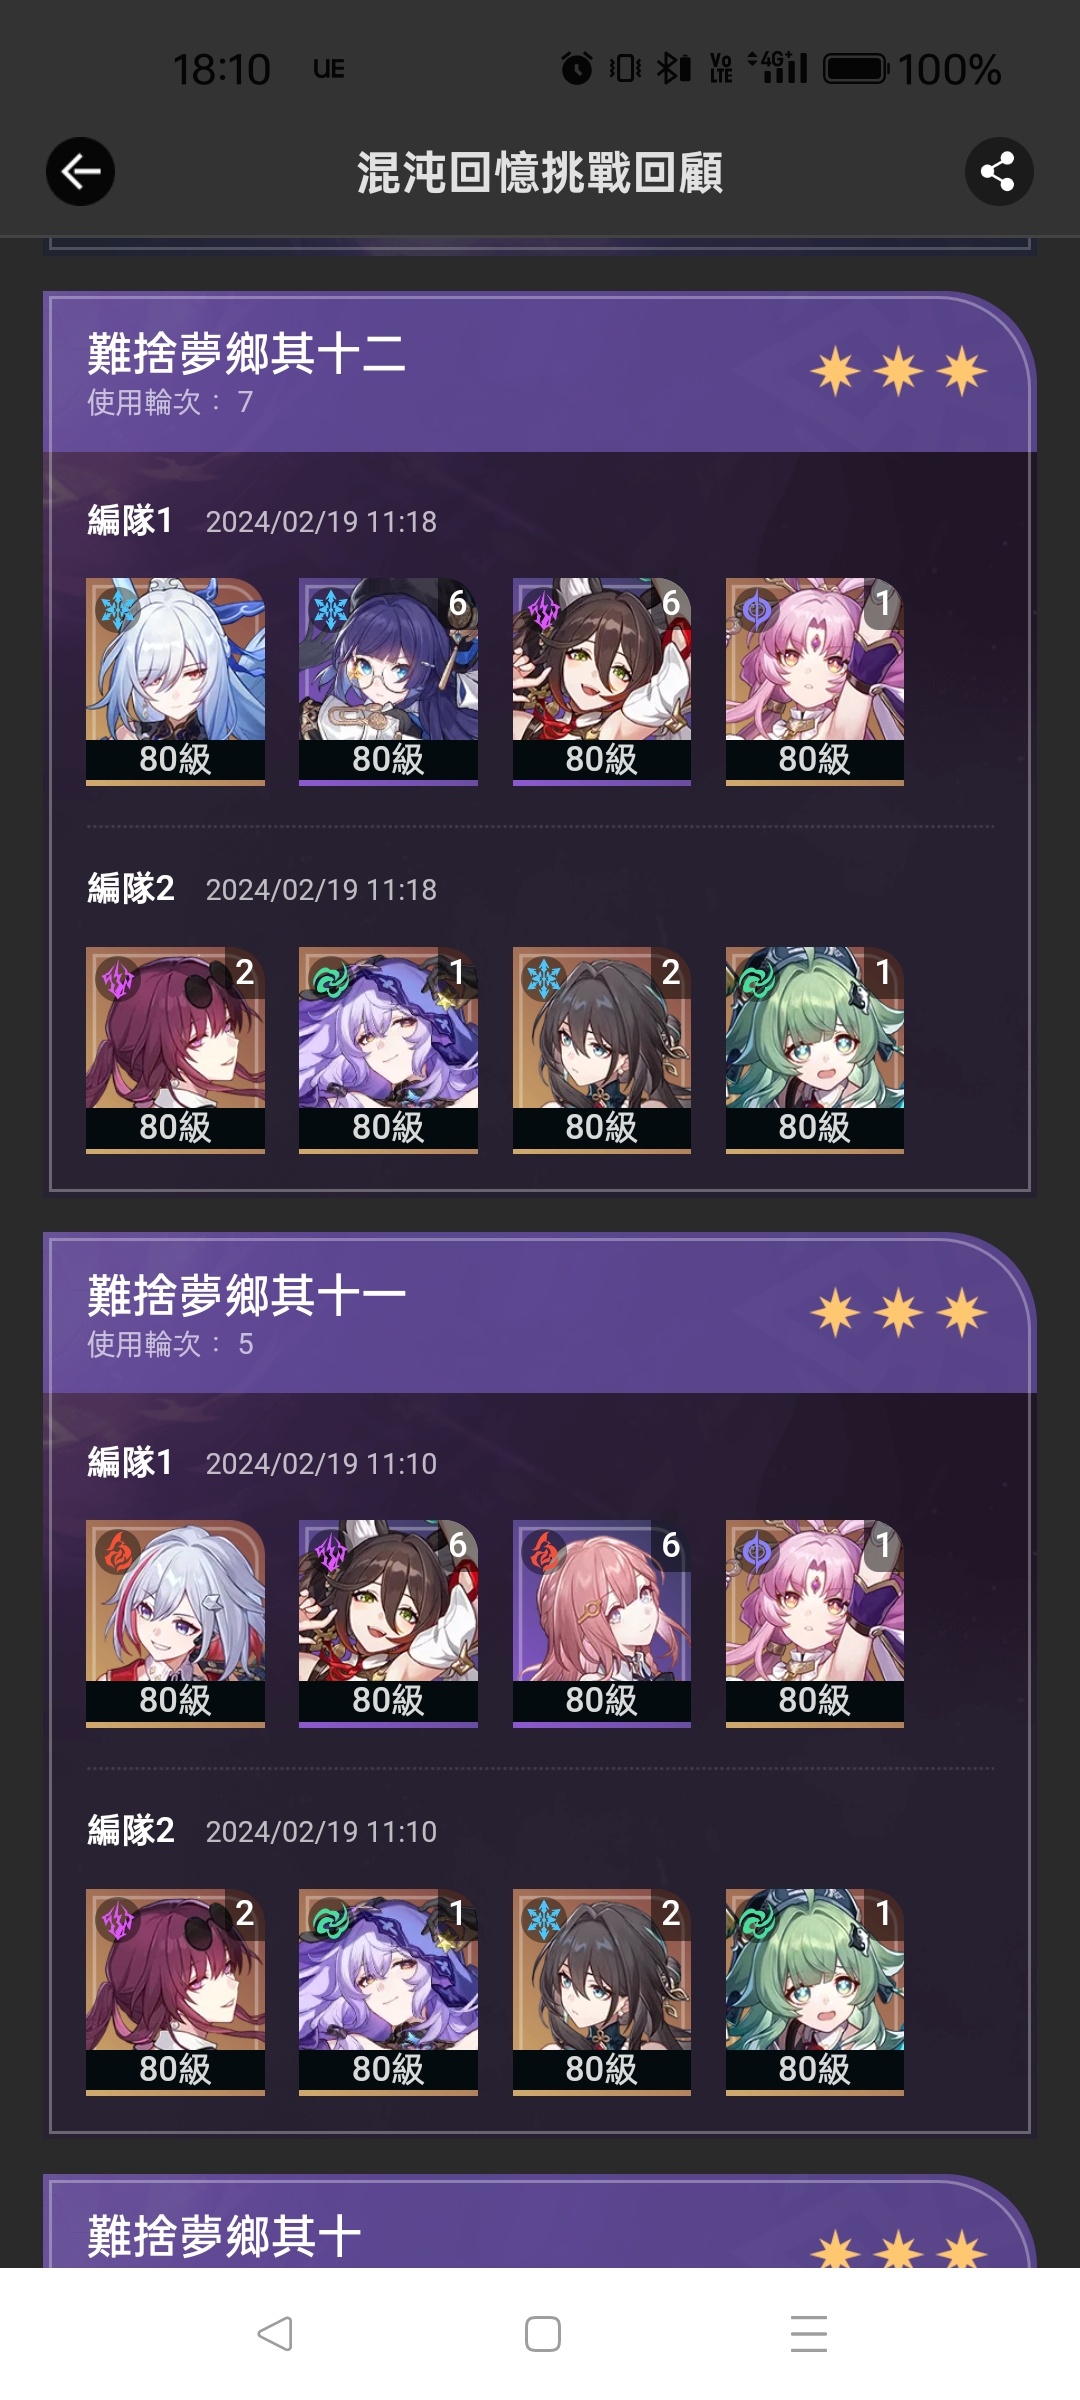
Task: Select green-haired character in stage eleven team 2
Action: coord(815,1991)
